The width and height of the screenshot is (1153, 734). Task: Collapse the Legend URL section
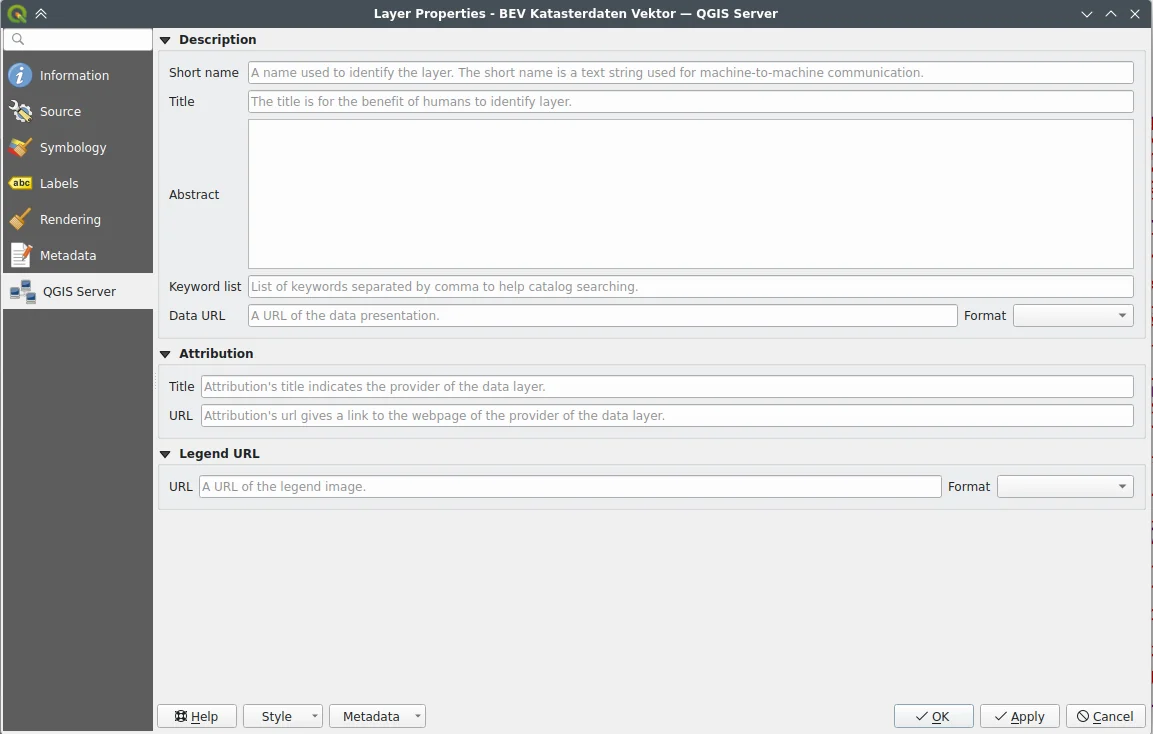point(165,454)
